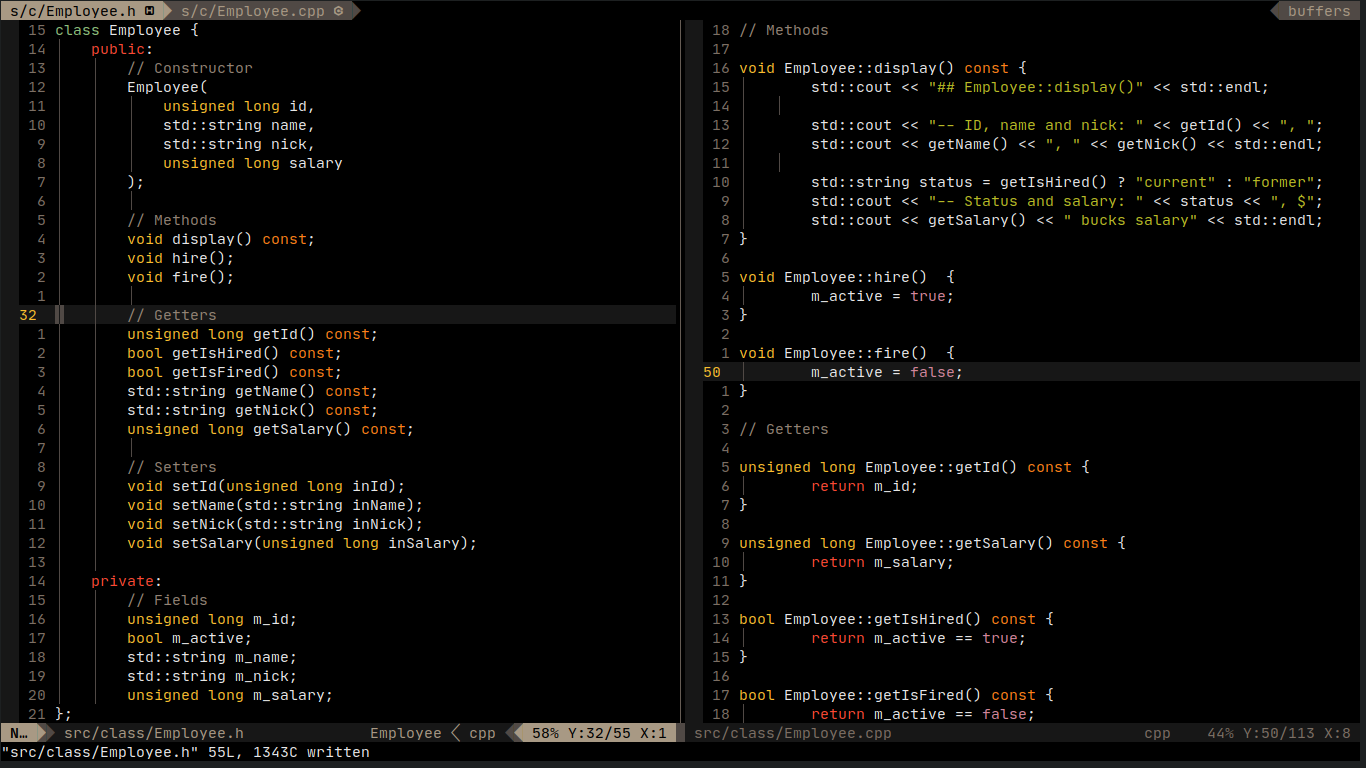Screen dimensions: 1366x768
Task: Click the unsigned long salary parameter line
Action: click(253, 163)
